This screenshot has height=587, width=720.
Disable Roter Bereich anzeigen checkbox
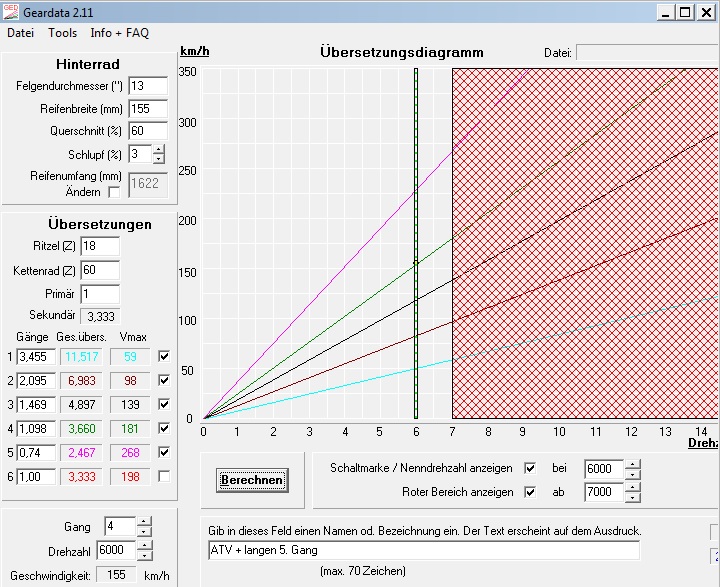click(530, 492)
